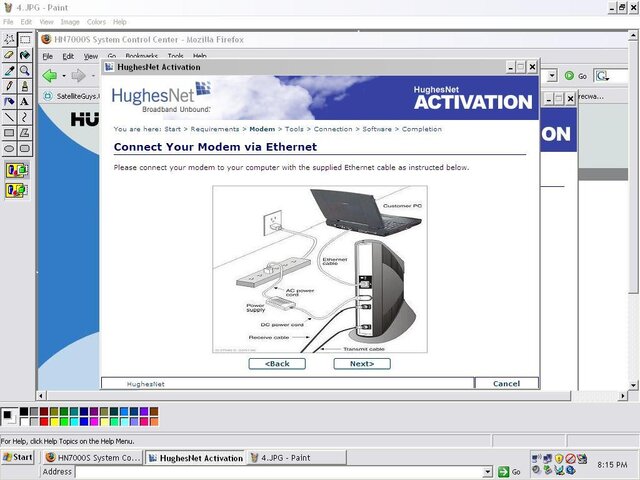Open the SatelliteGuys tab in Firefox

point(71,96)
